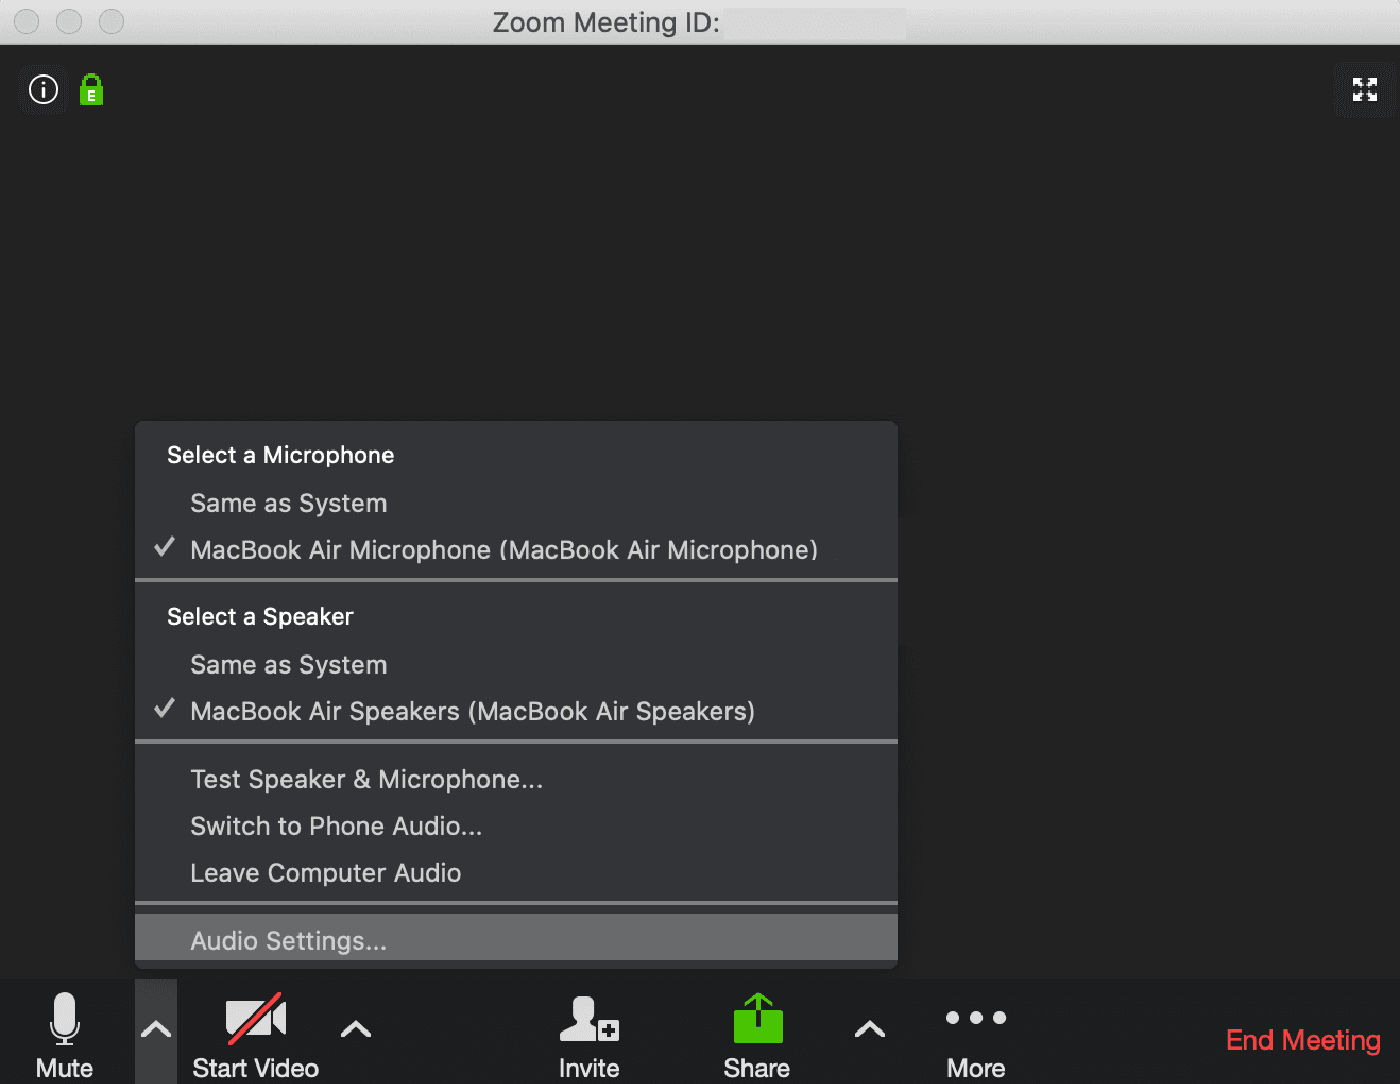1400x1084 pixels.
Task: Click the green encryption lock icon
Action: tap(91, 90)
